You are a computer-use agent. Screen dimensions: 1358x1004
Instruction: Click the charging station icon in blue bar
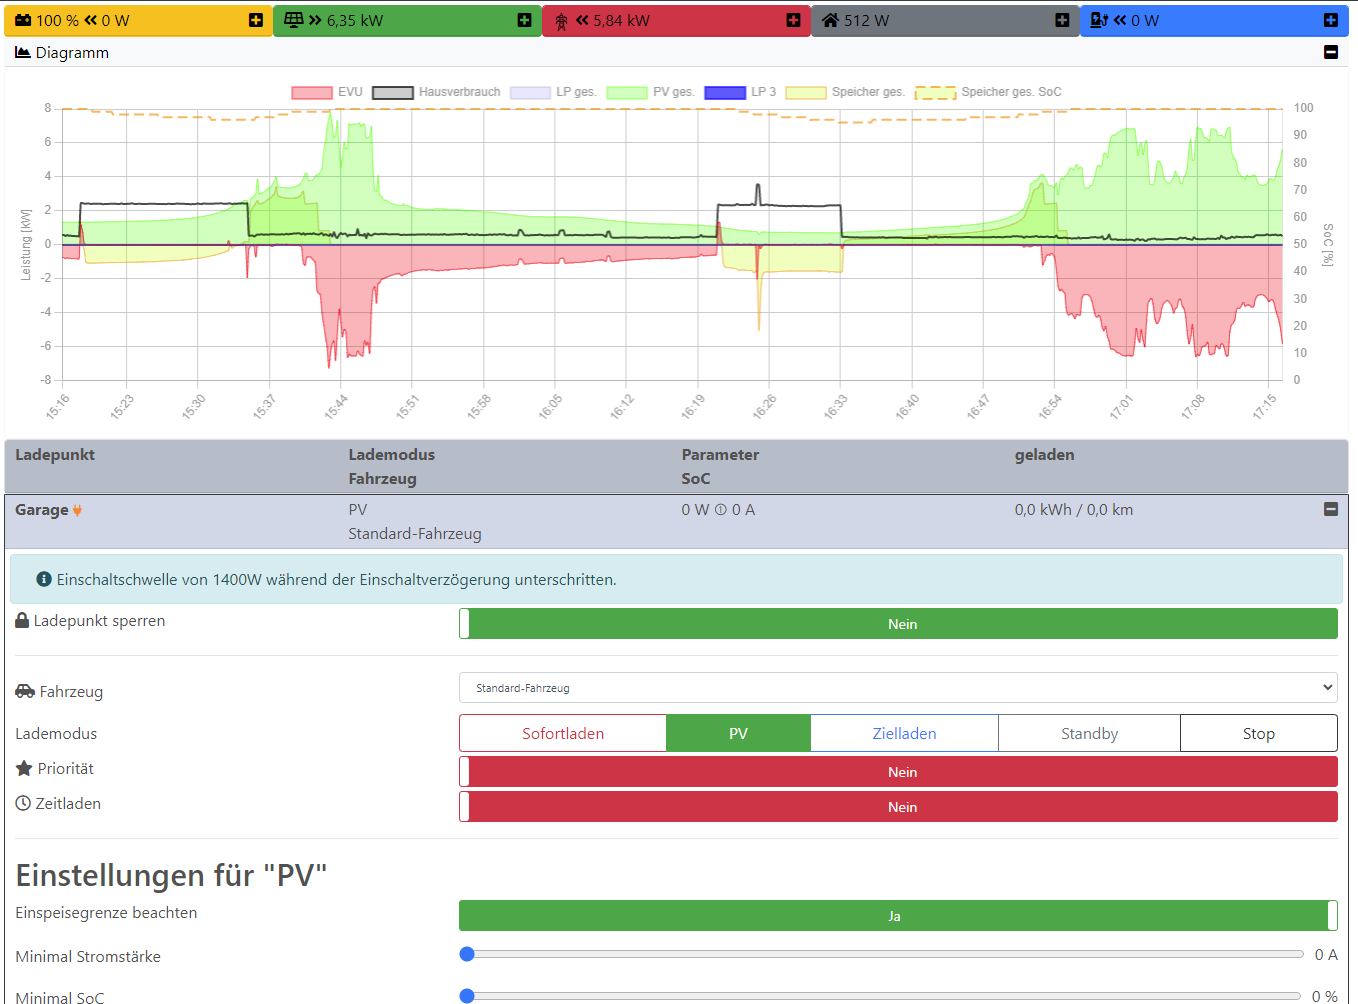(1098, 20)
